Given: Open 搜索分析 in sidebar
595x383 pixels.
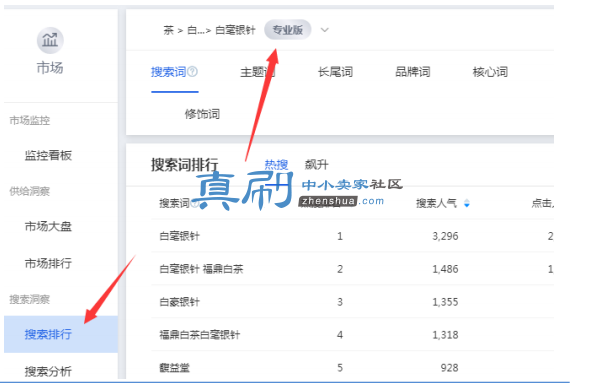Looking at the screenshot, I should pos(48,371).
